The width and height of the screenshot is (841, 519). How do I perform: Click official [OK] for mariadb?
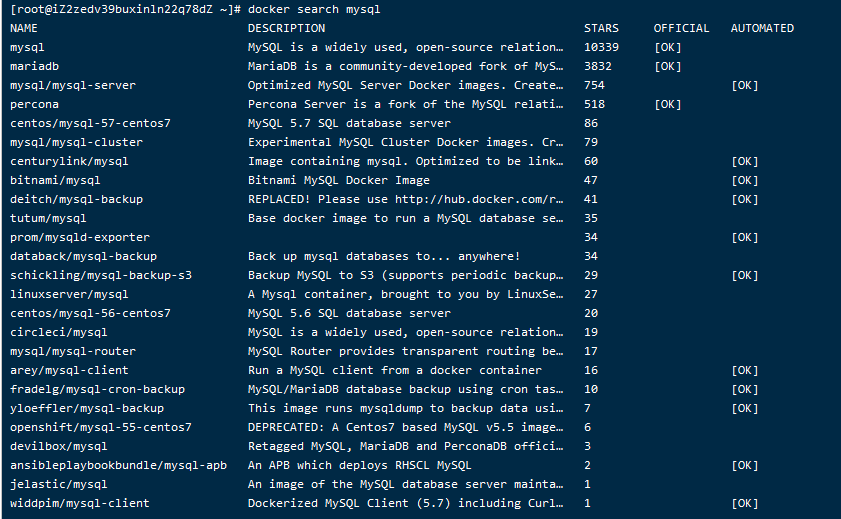tap(667, 66)
